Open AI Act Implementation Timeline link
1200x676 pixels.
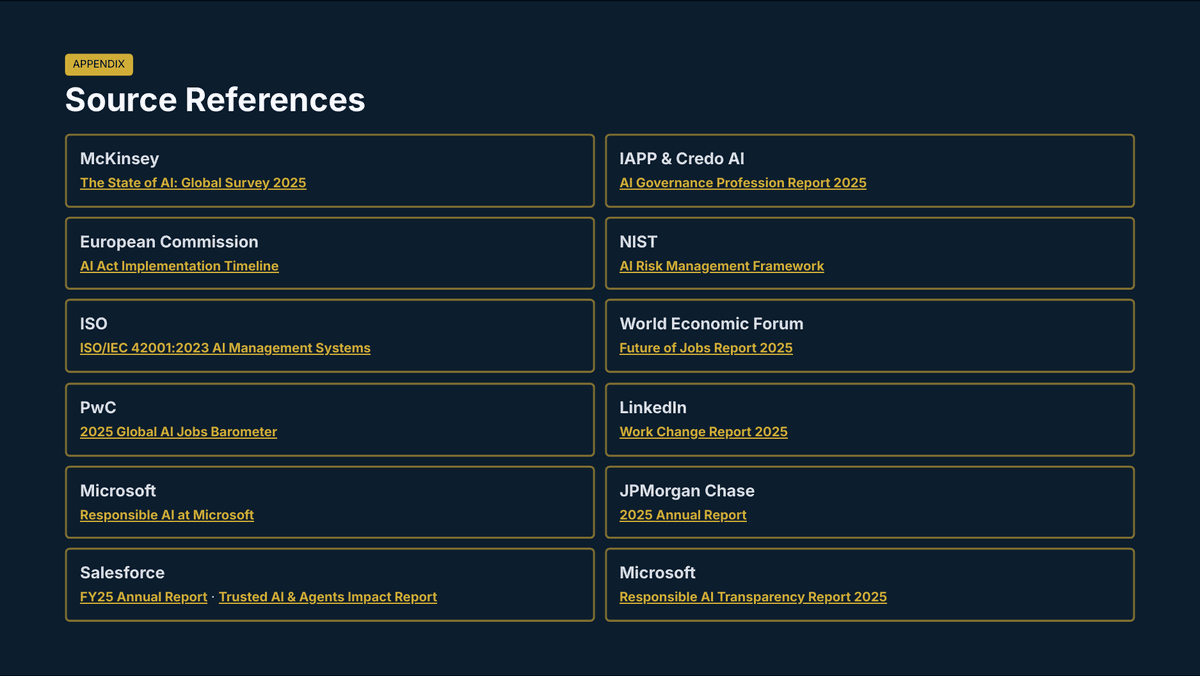(x=179, y=266)
